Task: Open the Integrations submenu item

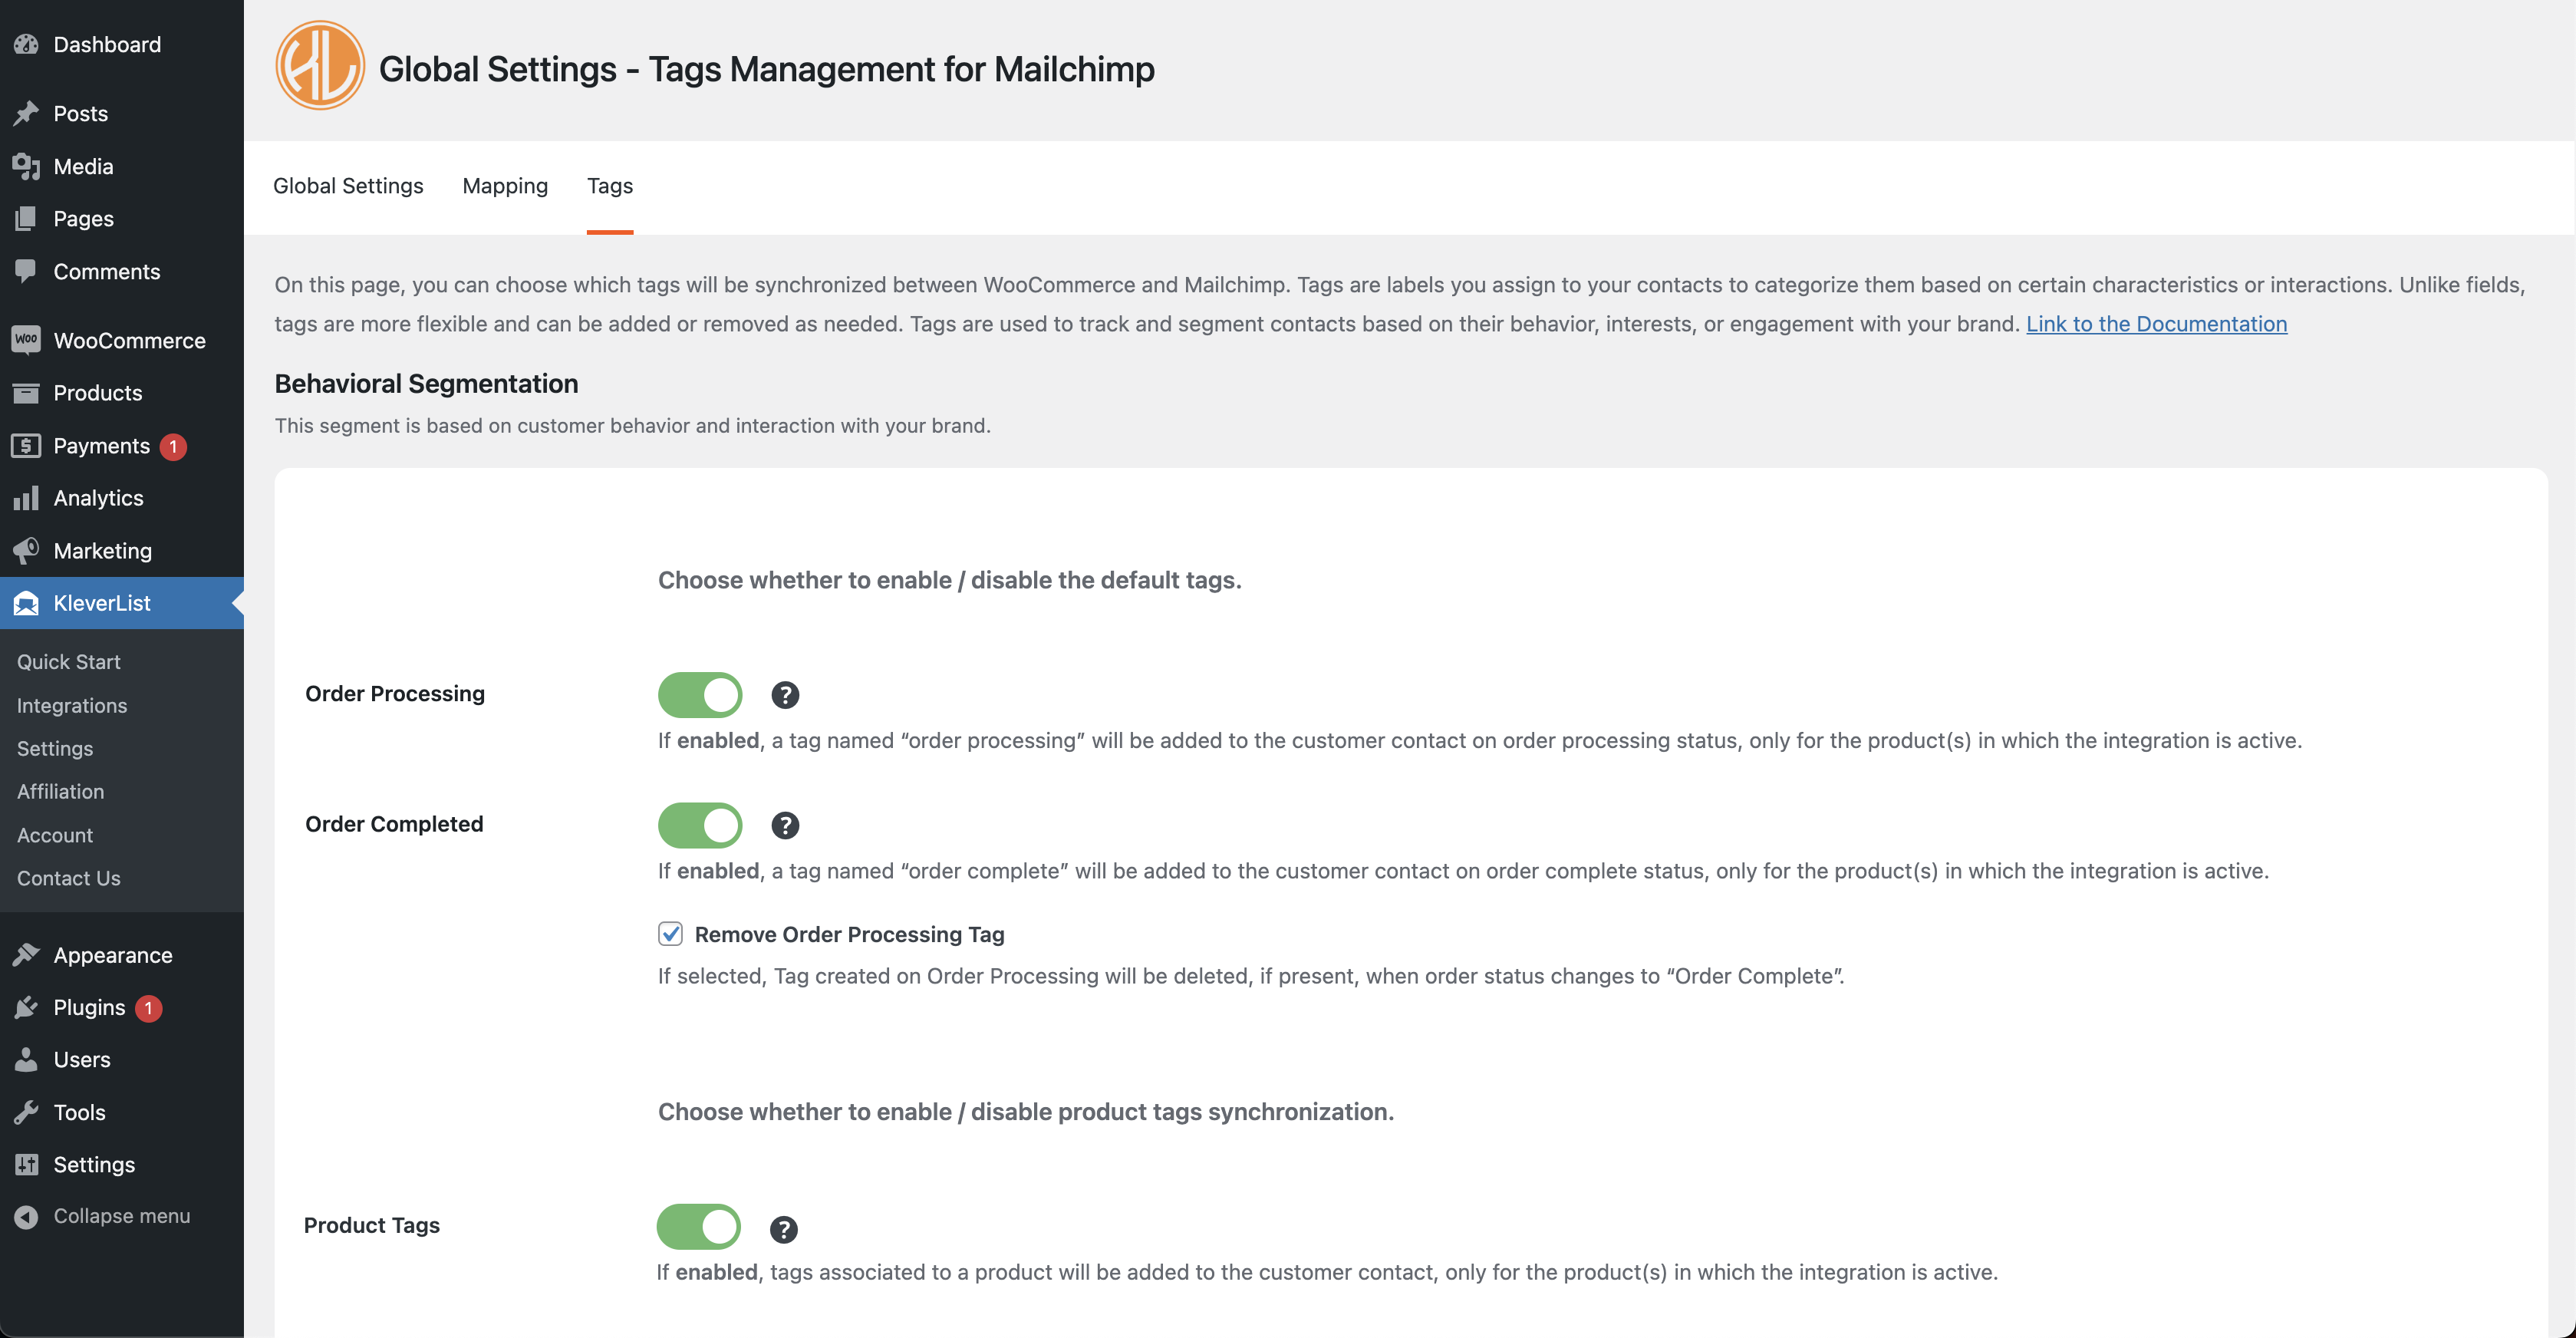Action: [72, 705]
